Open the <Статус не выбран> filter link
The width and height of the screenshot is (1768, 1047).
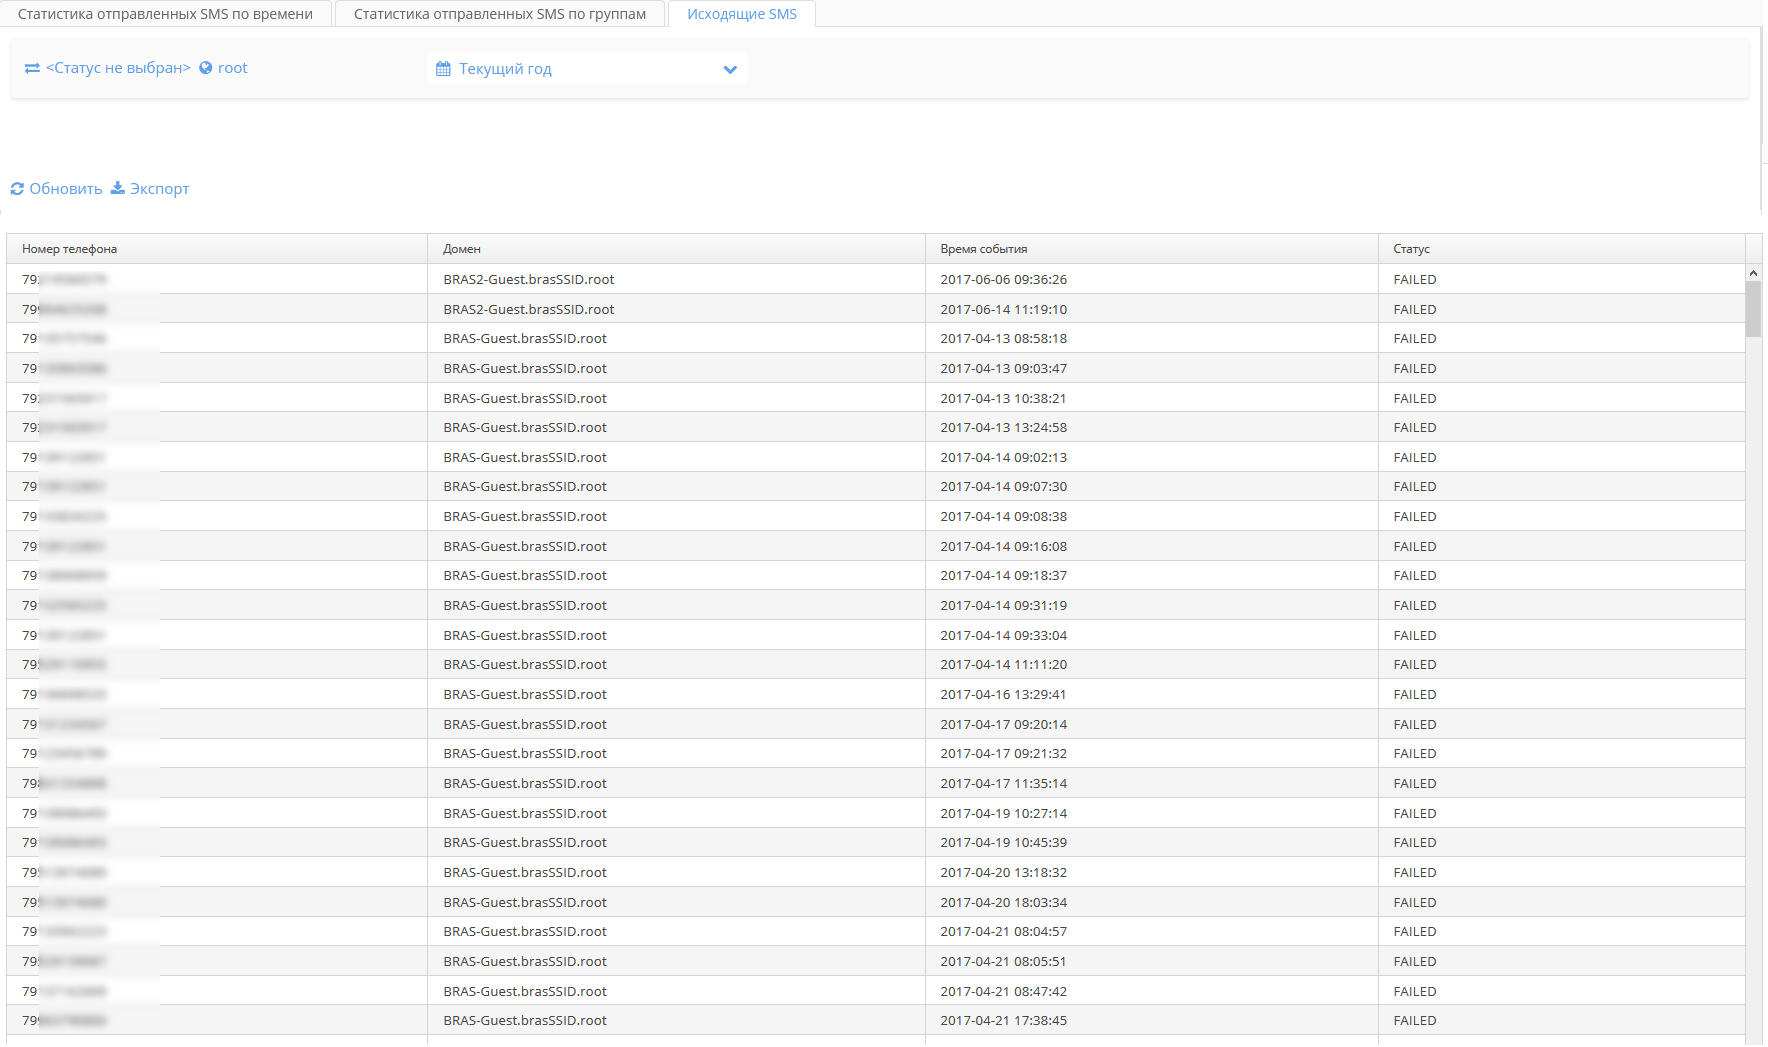tap(118, 68)
